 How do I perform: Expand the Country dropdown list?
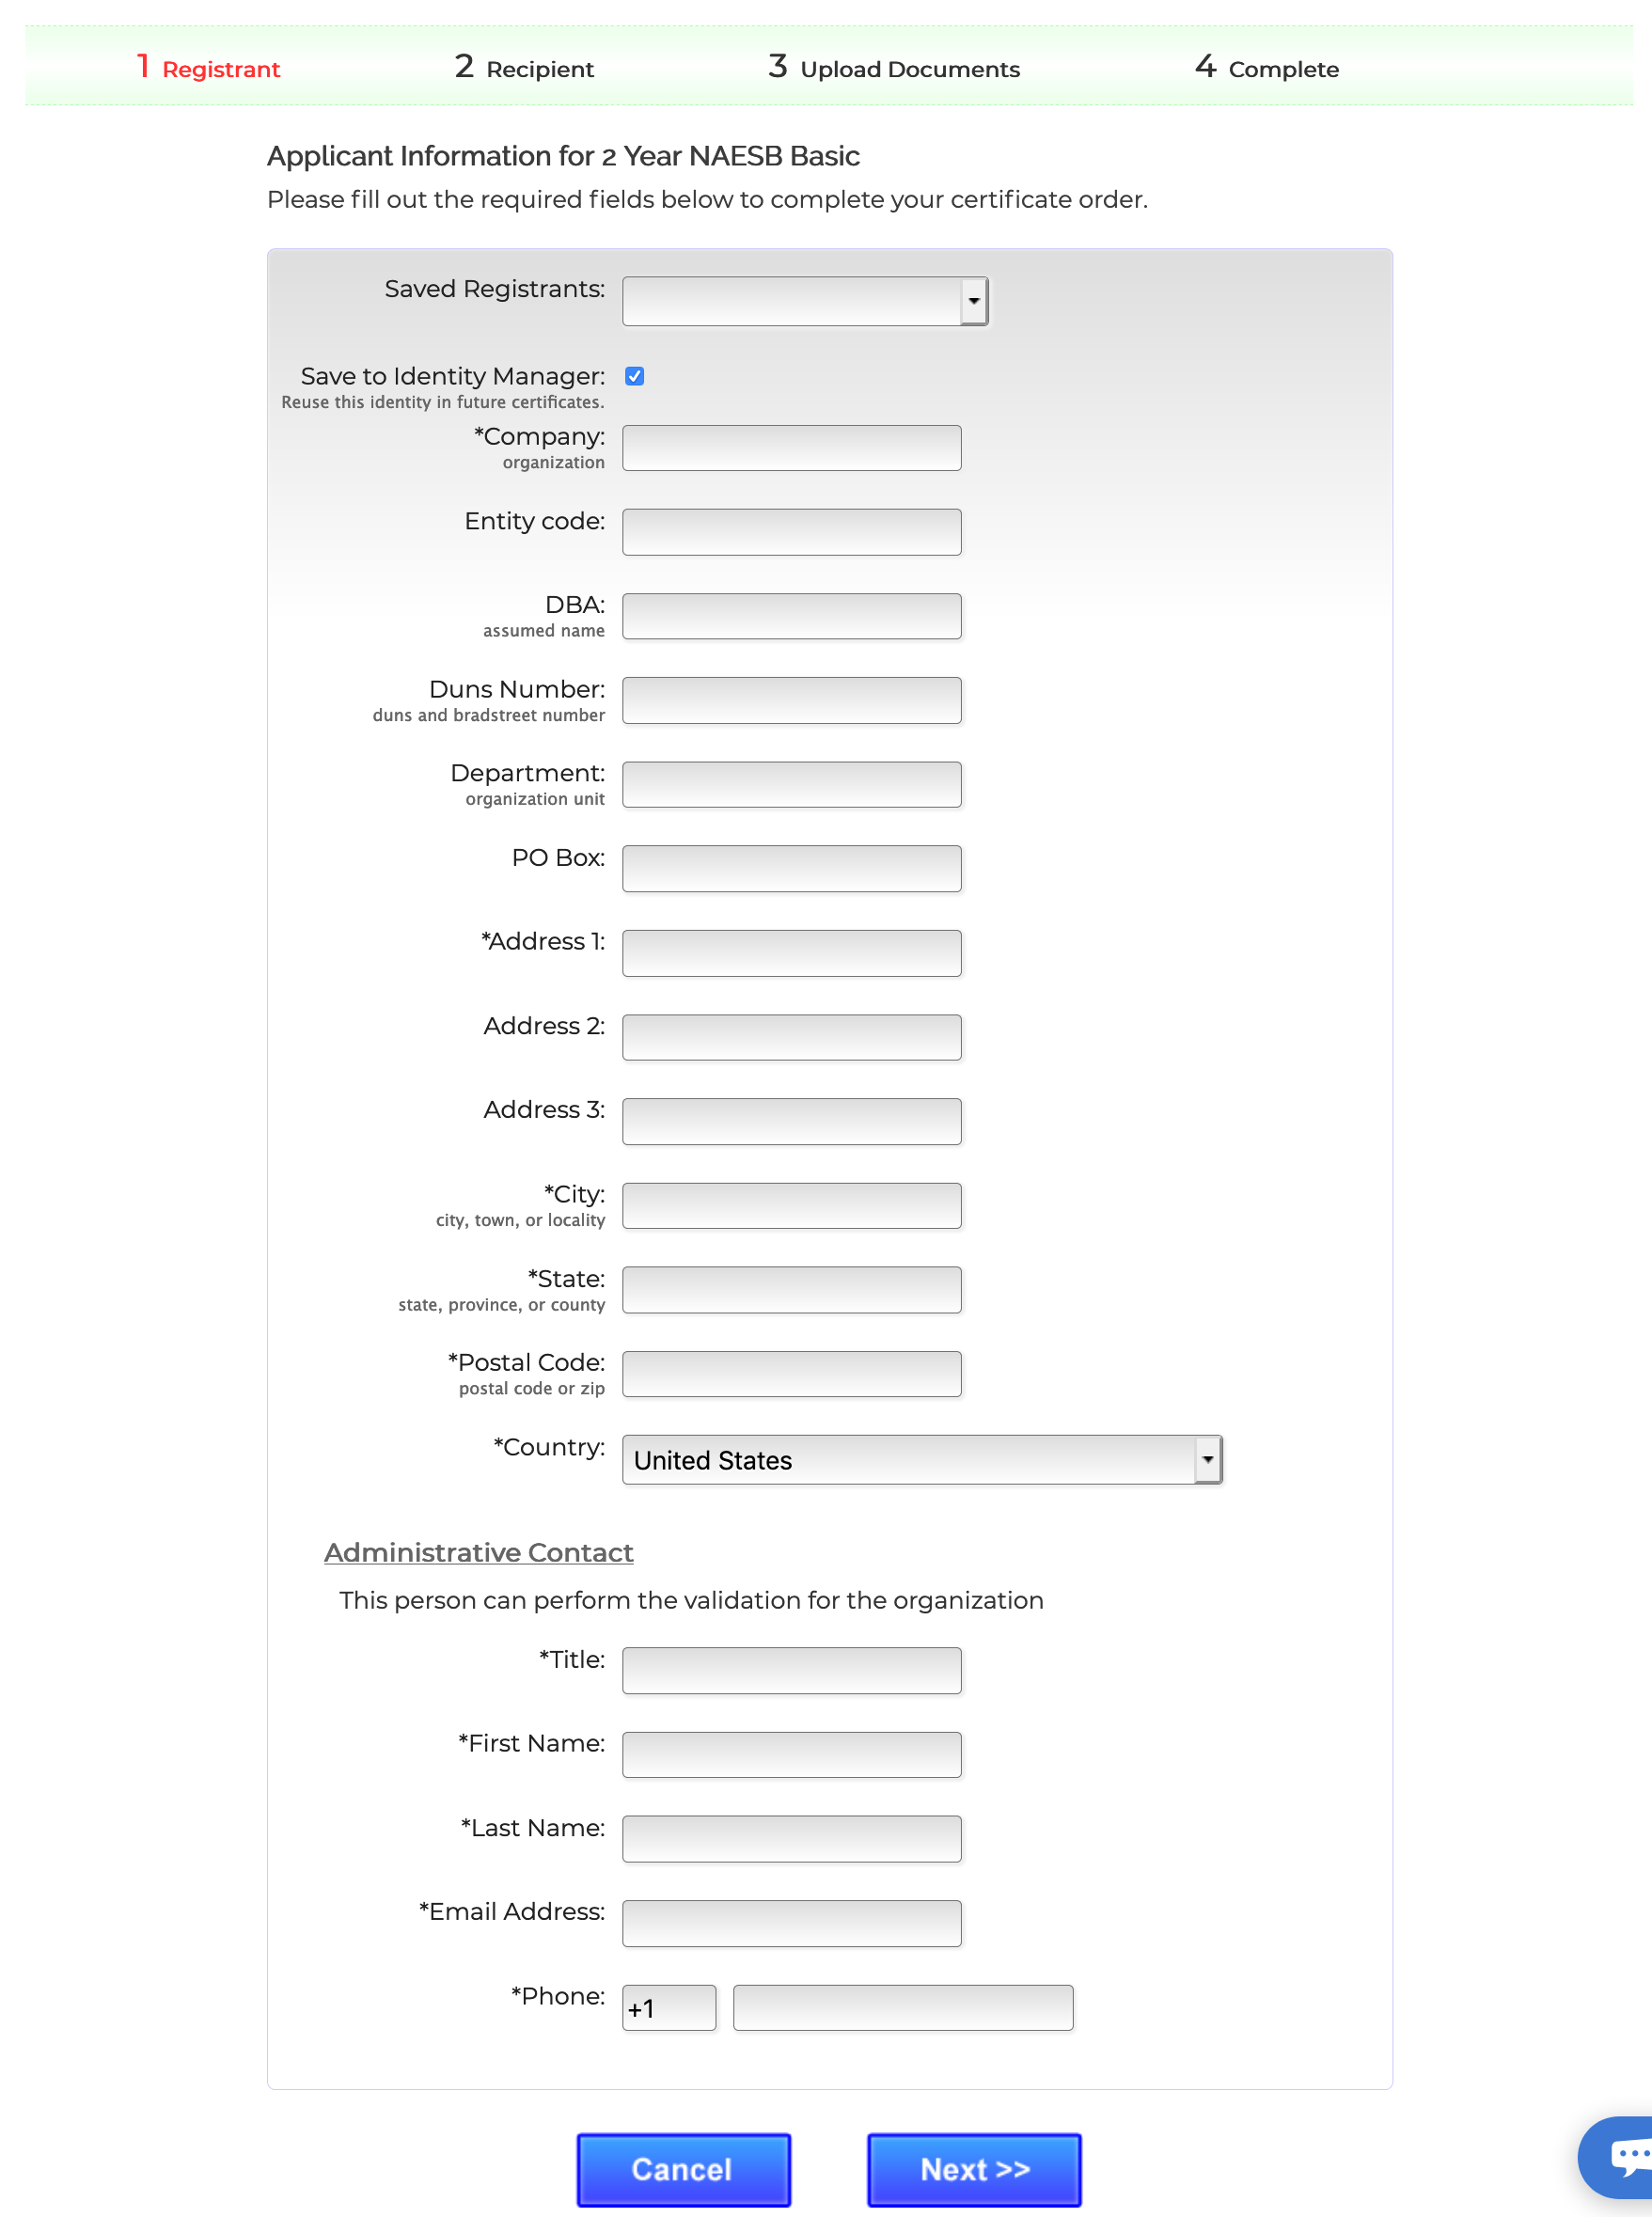tap(921, 1460)
